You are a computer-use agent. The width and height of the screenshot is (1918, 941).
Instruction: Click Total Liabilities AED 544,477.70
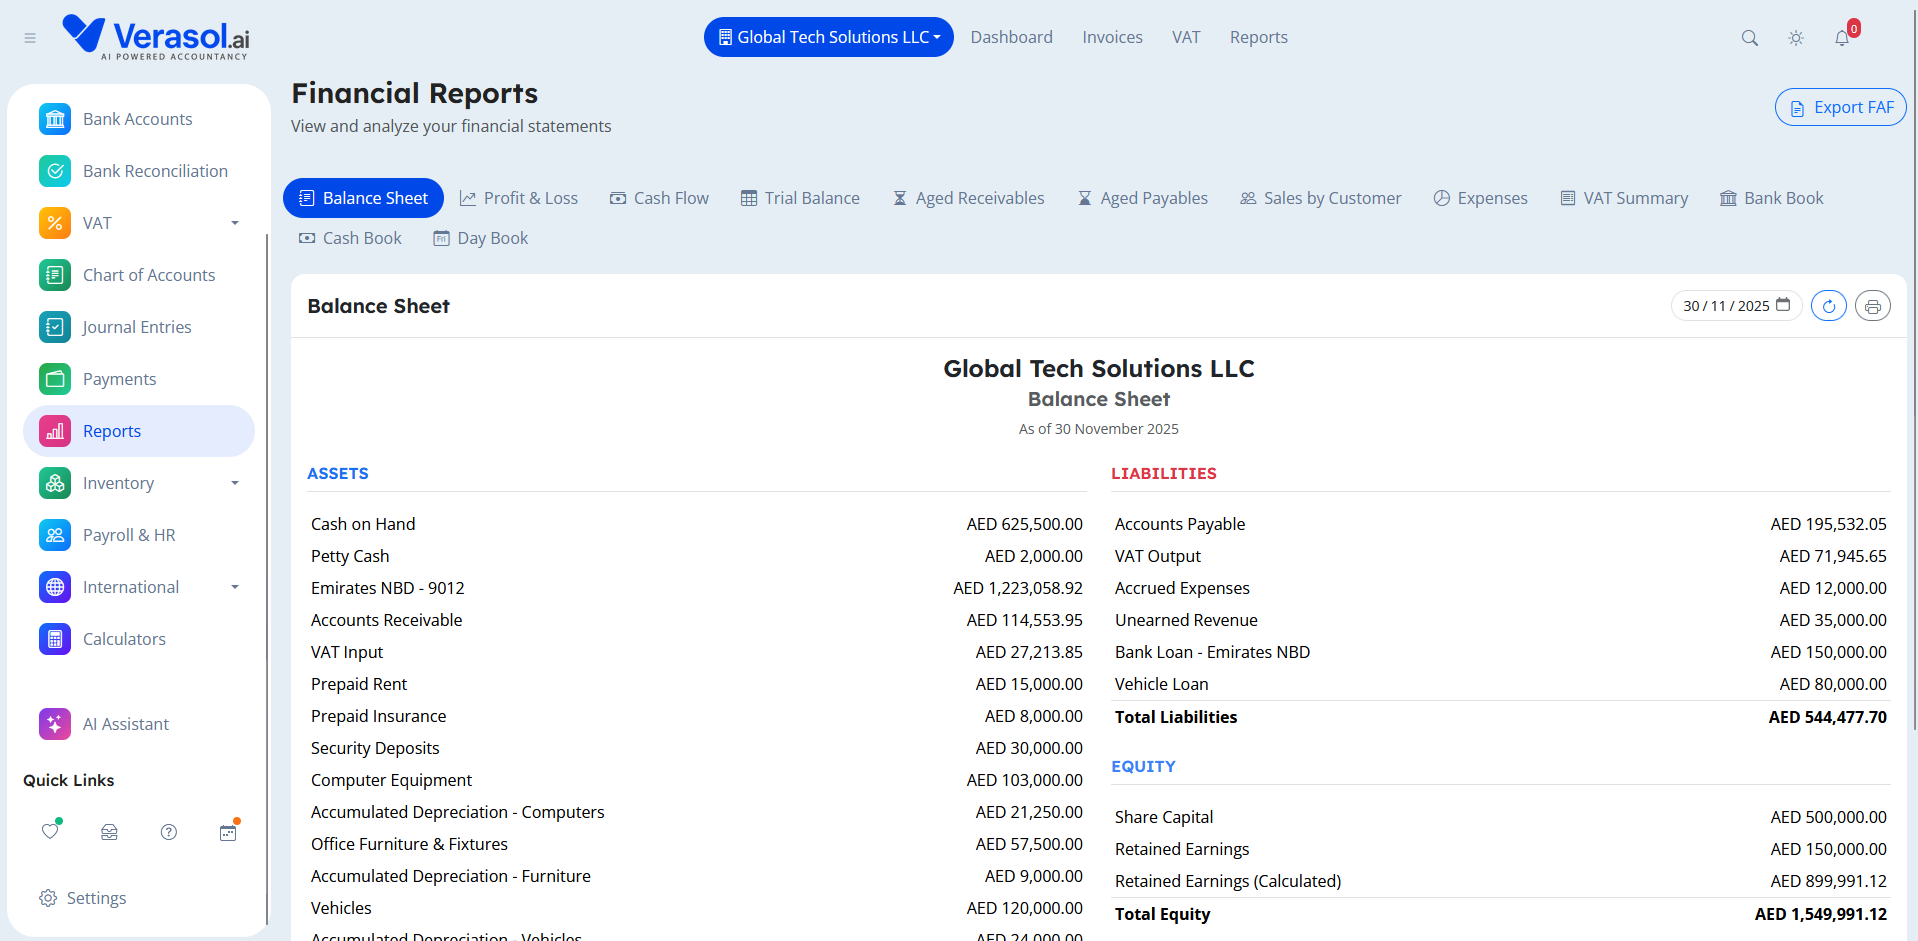[1501, 717]
